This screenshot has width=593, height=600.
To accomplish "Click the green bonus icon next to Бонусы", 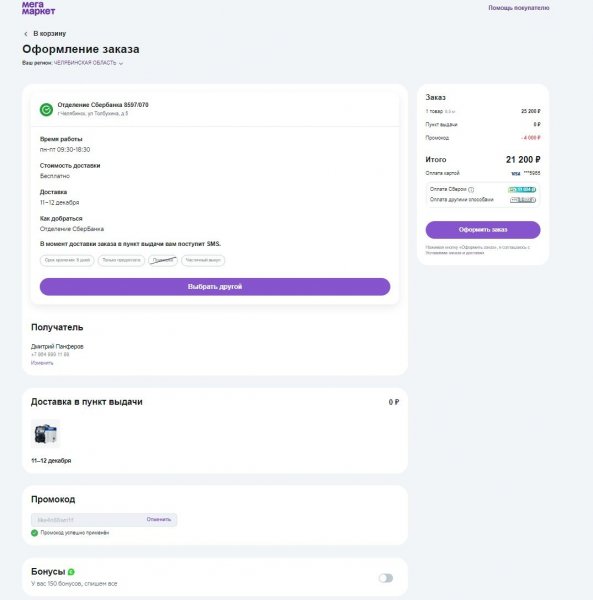I will 71,572.
